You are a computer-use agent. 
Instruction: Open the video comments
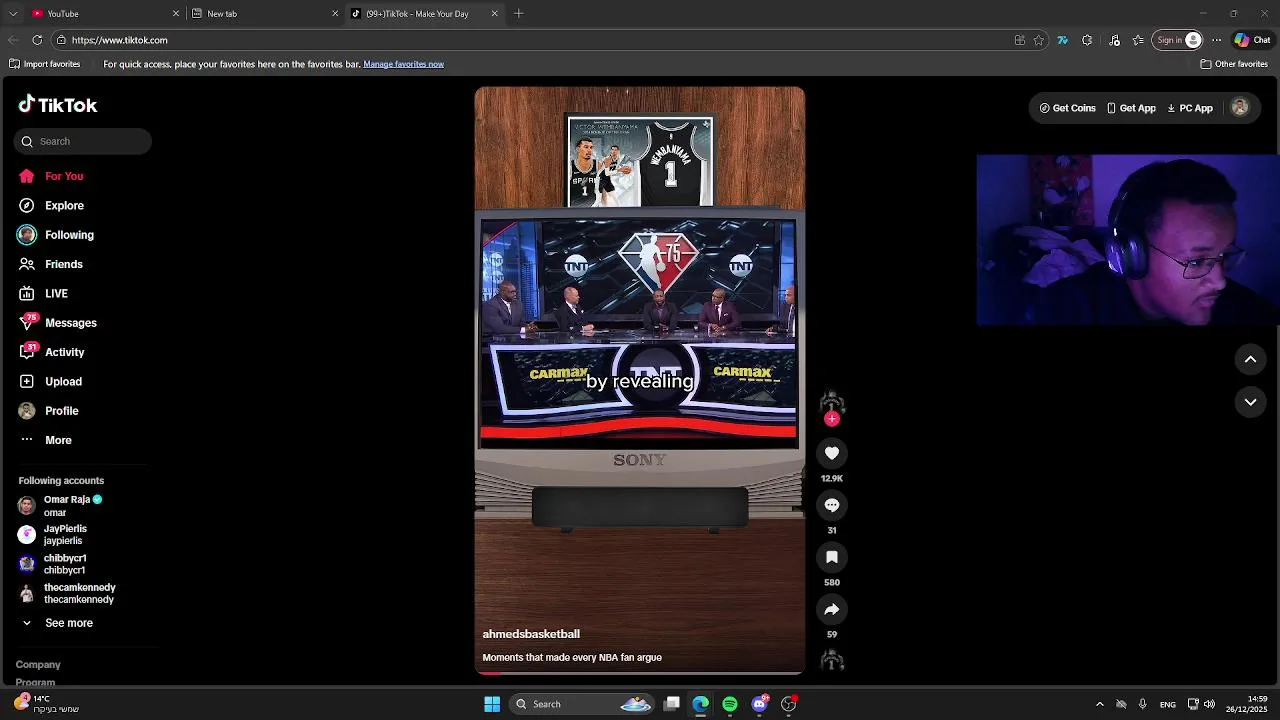click(832, 505)
